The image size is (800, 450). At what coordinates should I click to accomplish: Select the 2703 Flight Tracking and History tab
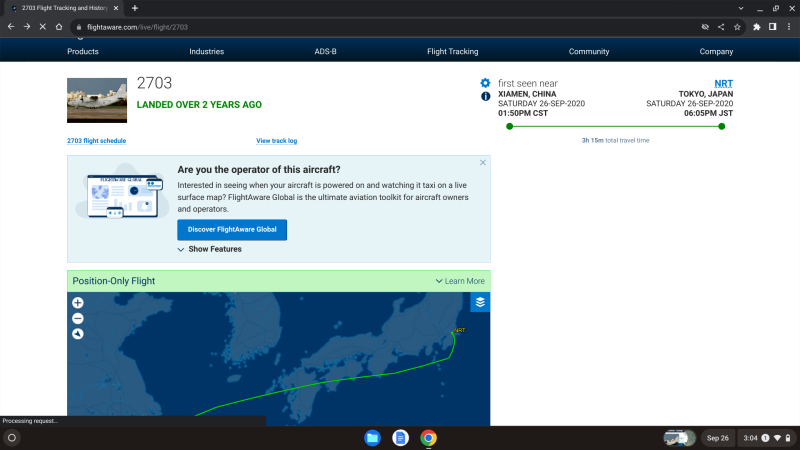[x=64, y=8]
